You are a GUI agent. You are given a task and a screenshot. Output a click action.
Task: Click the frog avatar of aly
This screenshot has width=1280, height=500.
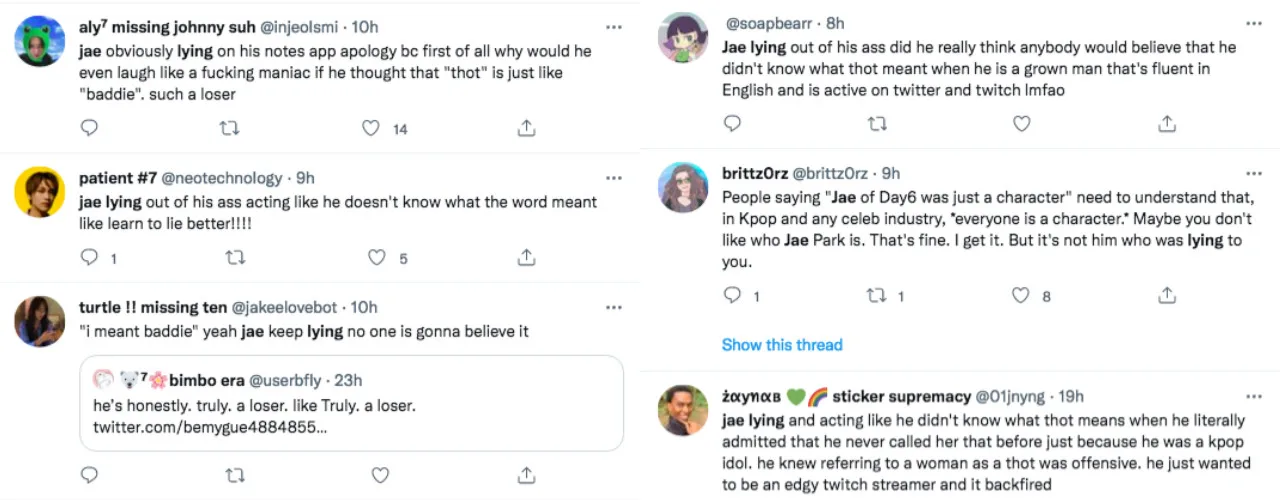point(41,41)
